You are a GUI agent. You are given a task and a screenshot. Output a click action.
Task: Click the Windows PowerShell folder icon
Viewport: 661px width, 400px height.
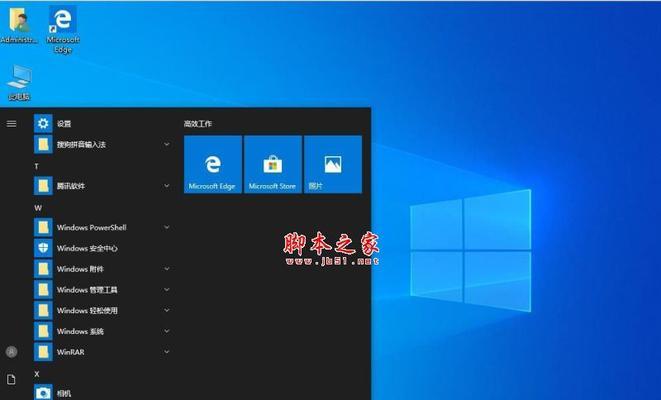(x=43, y=228)
